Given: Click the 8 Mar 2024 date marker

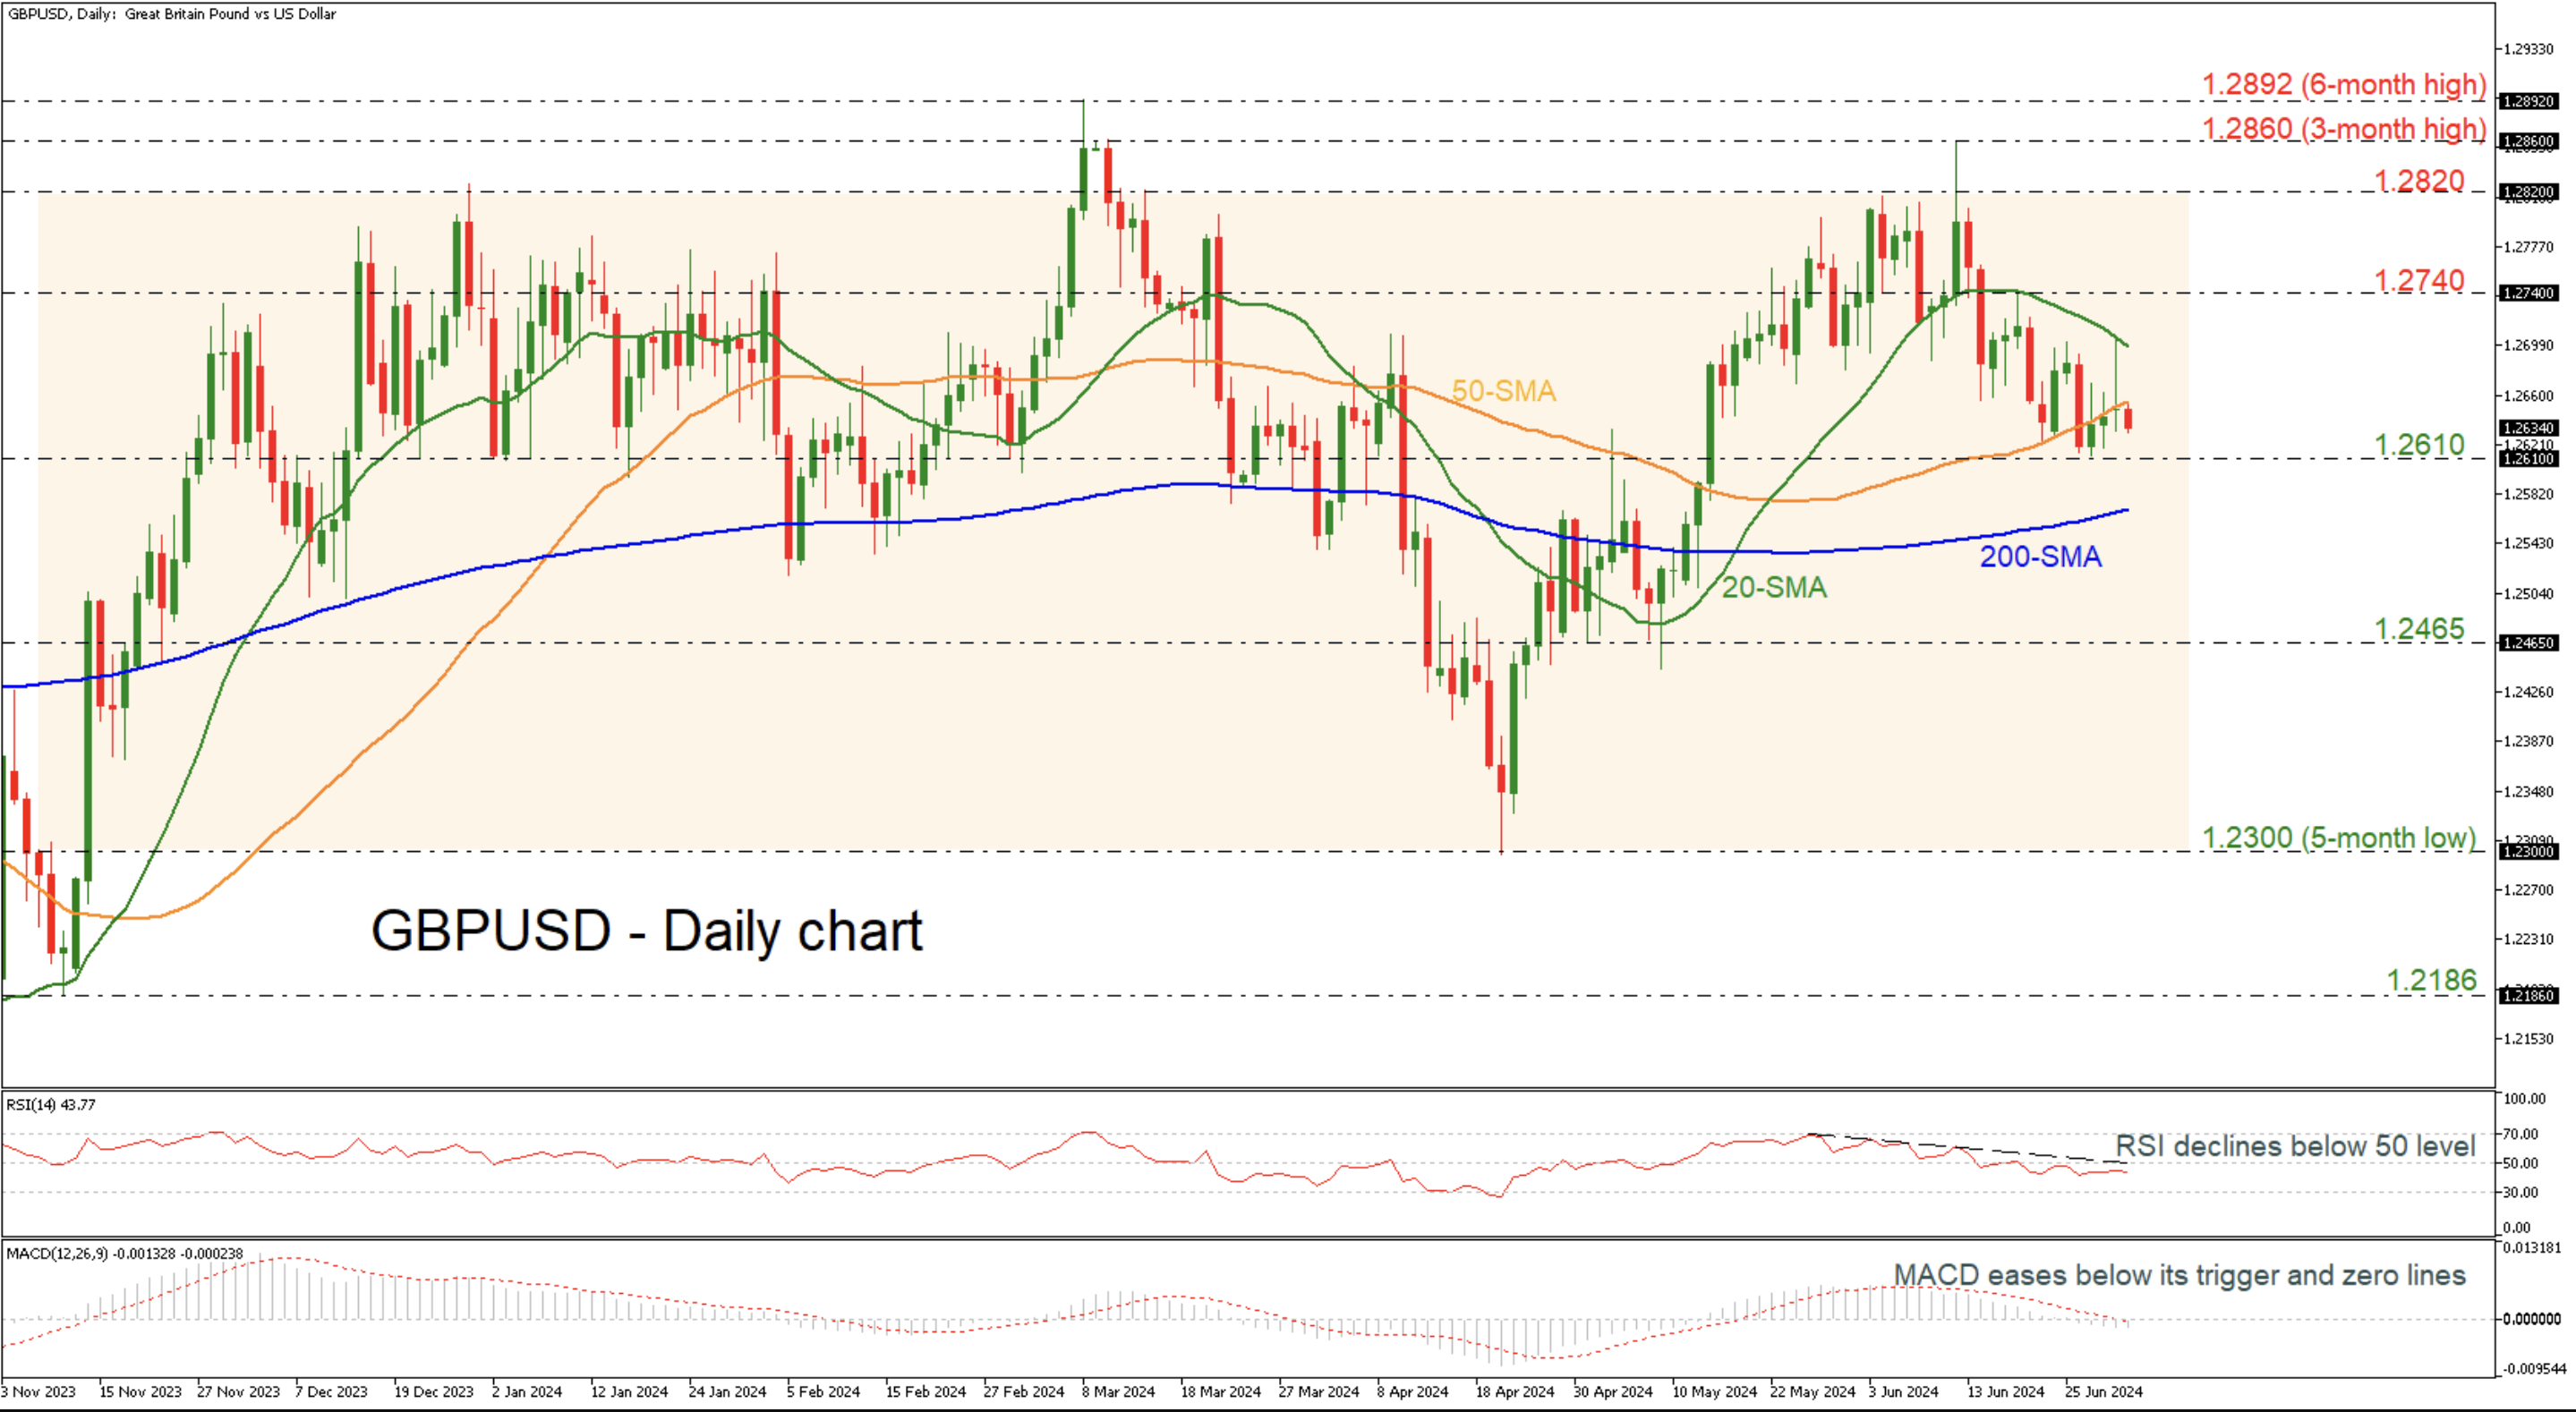Looking at the screenshot, I should coord(1117,1392).
